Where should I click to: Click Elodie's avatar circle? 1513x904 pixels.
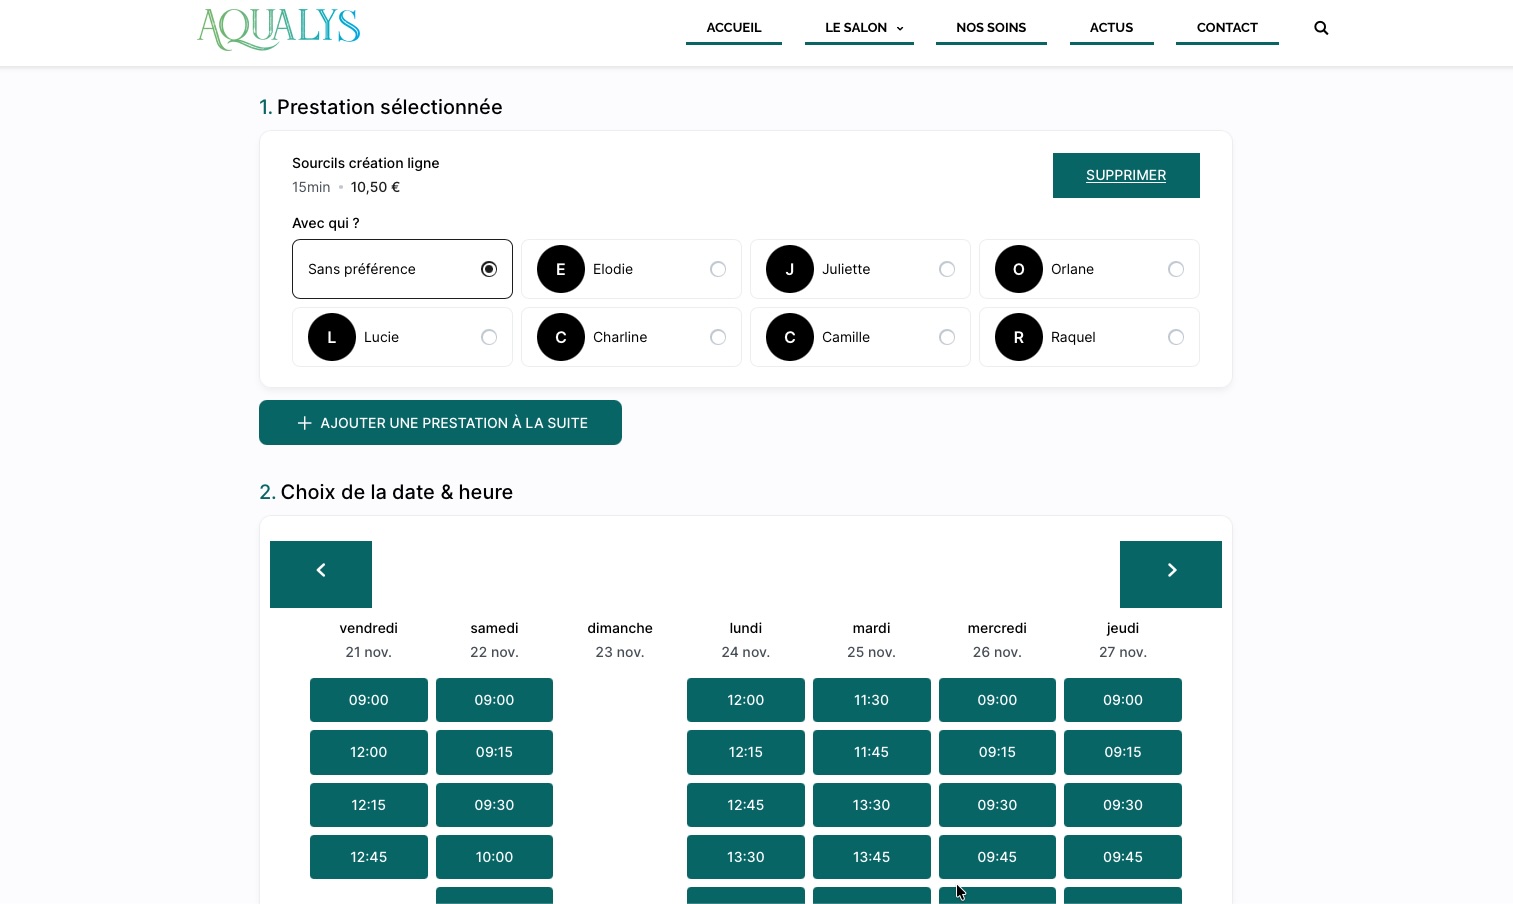pos(561,269)
